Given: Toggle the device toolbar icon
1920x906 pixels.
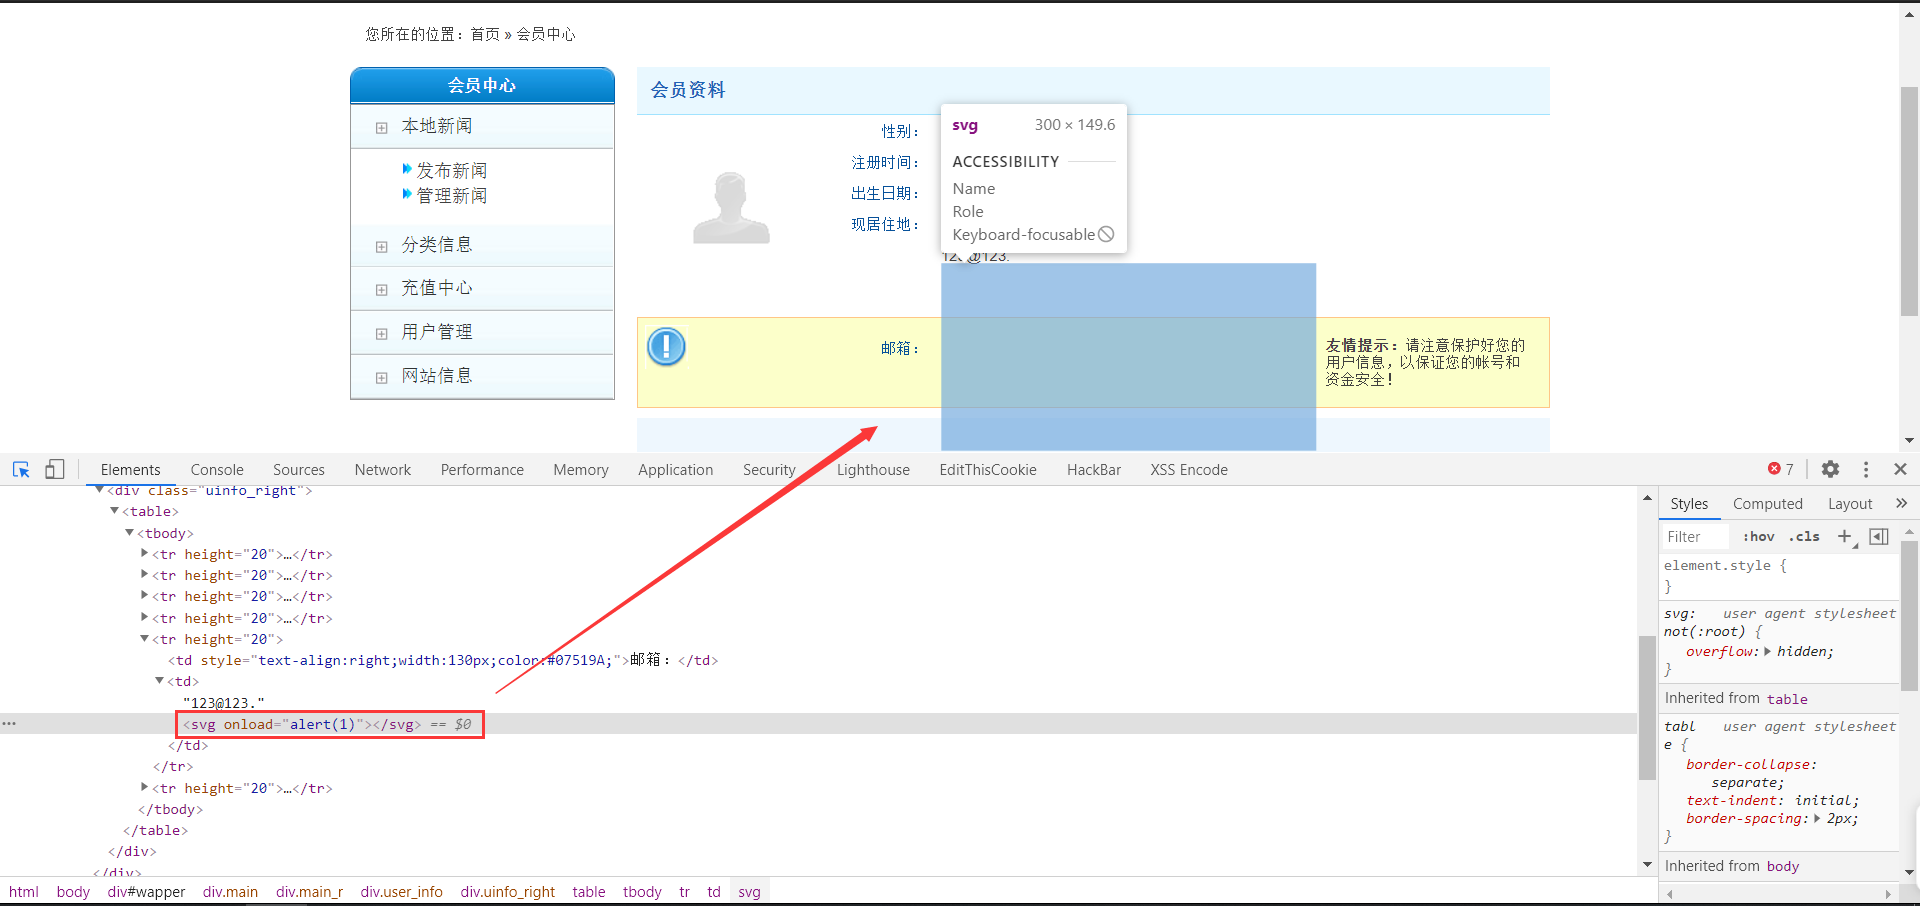Looking at the screenshot, I should click(55, 469).
